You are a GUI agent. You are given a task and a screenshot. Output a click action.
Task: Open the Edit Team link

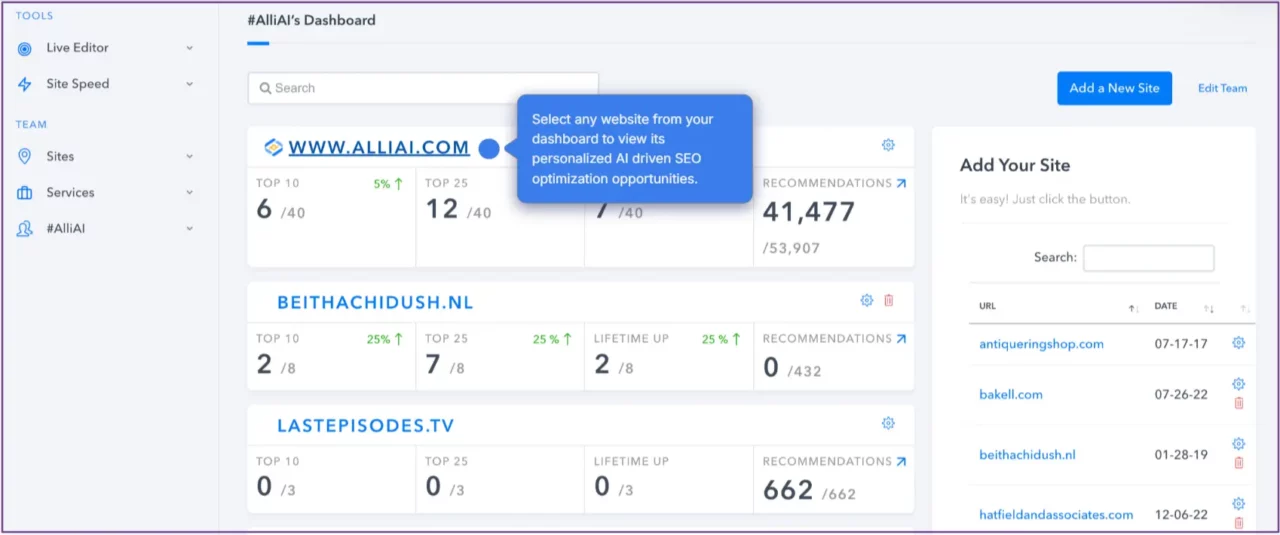[x=1222, y=88]
